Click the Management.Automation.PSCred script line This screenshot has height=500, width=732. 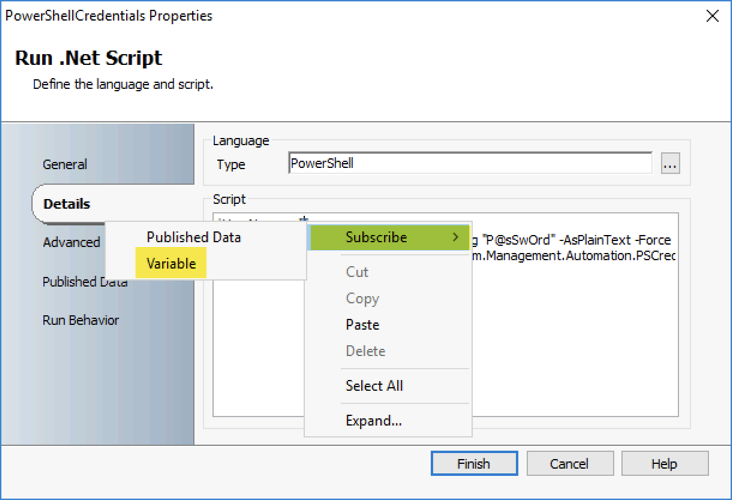click(573, 256)
